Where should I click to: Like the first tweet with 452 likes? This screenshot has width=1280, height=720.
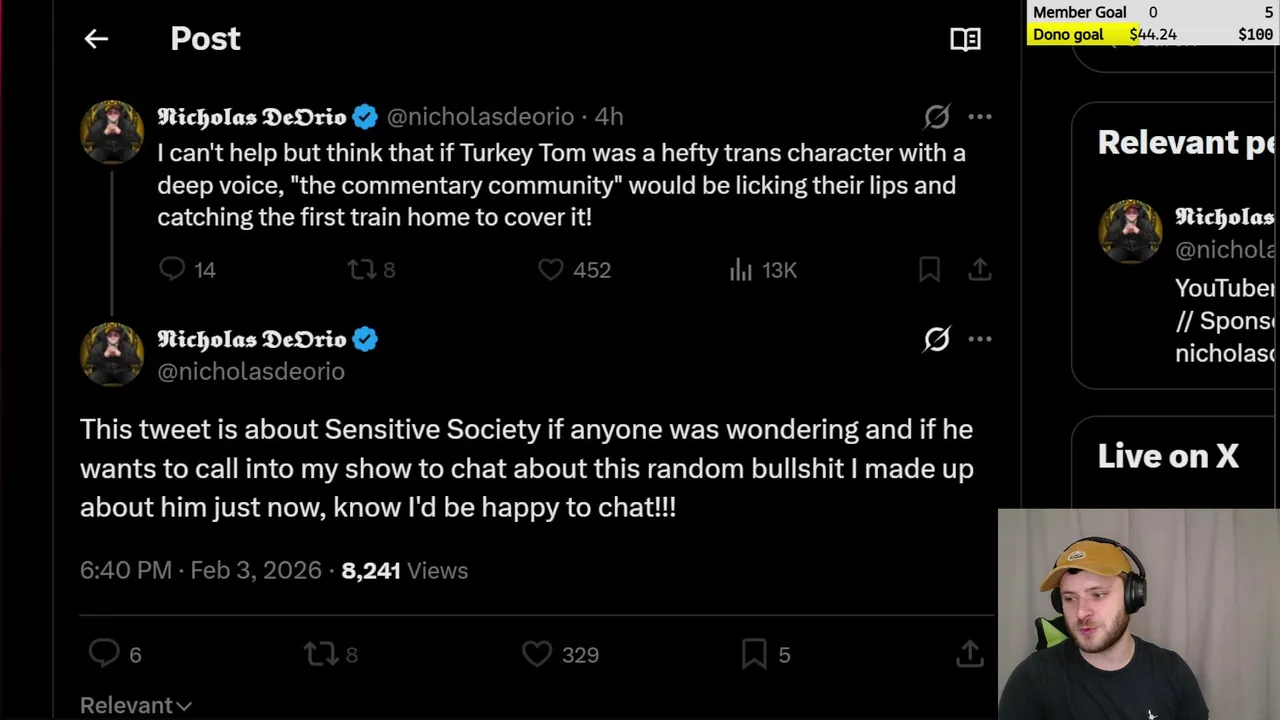[551, 269]
